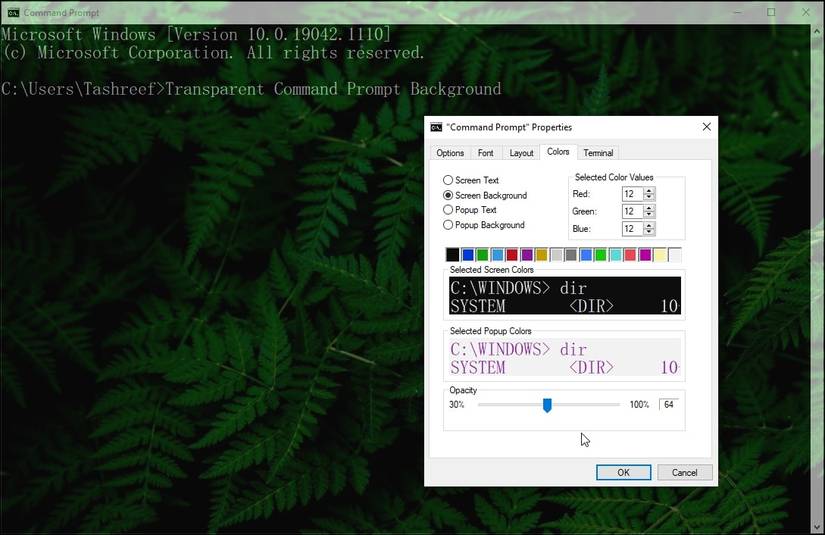Viewport: 825px width, 535px height.
Task: Choose the gold color swatch
Action: pyautogui.click(x=541, y=255)
